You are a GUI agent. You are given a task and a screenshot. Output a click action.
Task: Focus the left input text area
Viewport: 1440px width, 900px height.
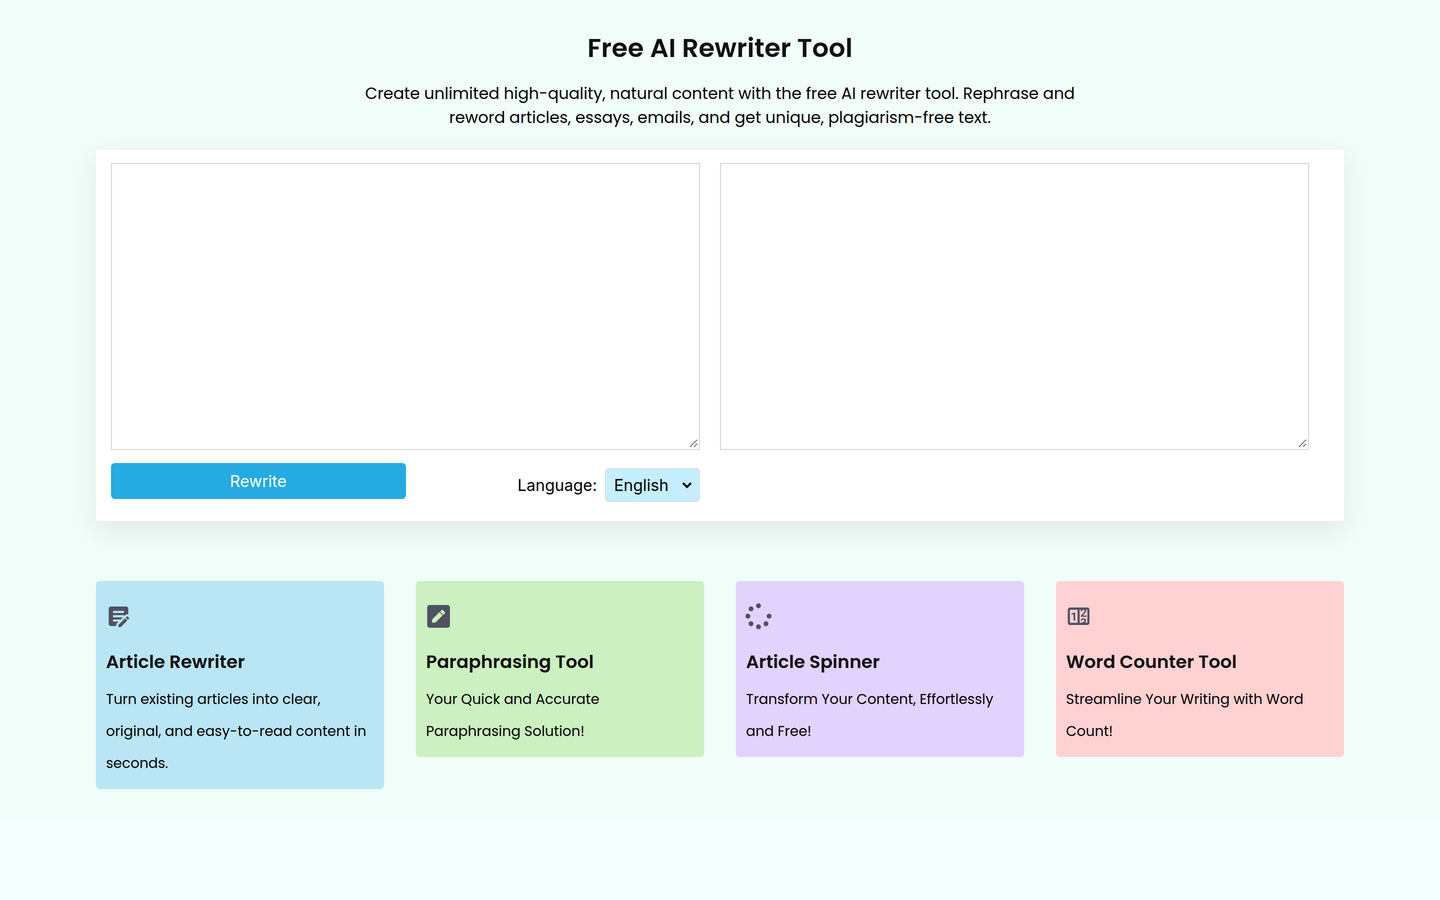click(405, 306)
